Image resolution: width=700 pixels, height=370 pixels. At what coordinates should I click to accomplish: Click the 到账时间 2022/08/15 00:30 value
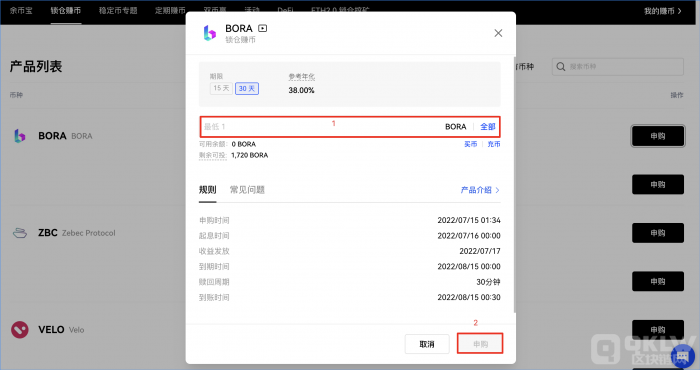[x=469, y=297]
